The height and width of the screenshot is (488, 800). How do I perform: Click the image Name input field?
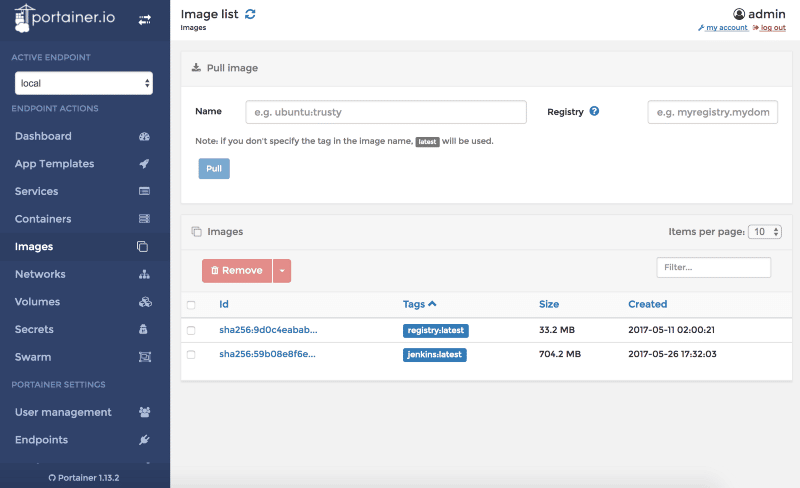click(386, 112)
